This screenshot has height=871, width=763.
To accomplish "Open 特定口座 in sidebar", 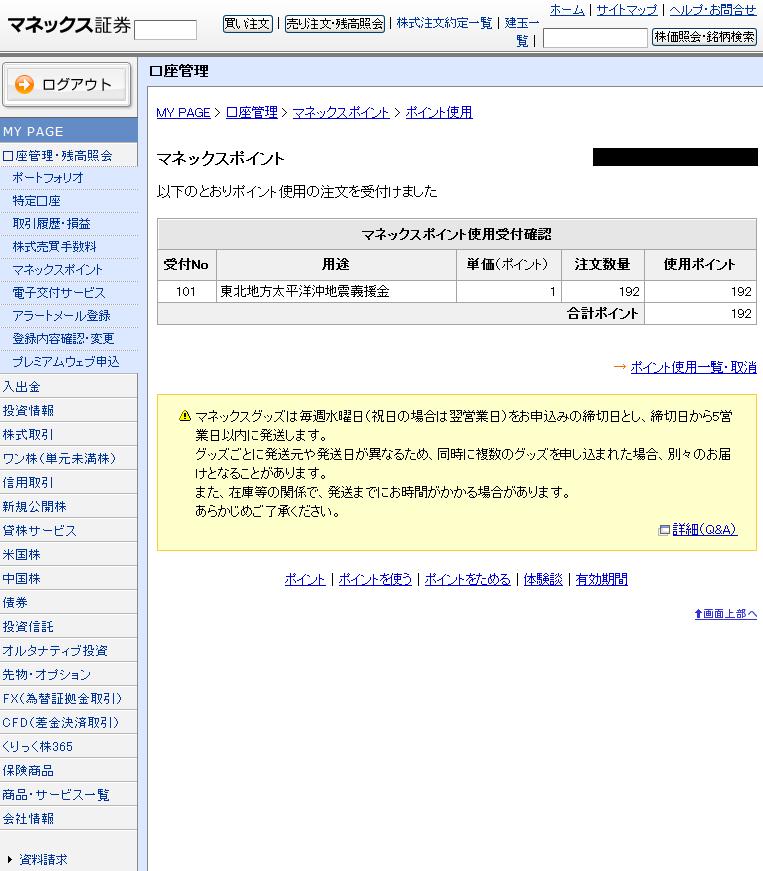I will pyautogui.click(x=69, y=201).
